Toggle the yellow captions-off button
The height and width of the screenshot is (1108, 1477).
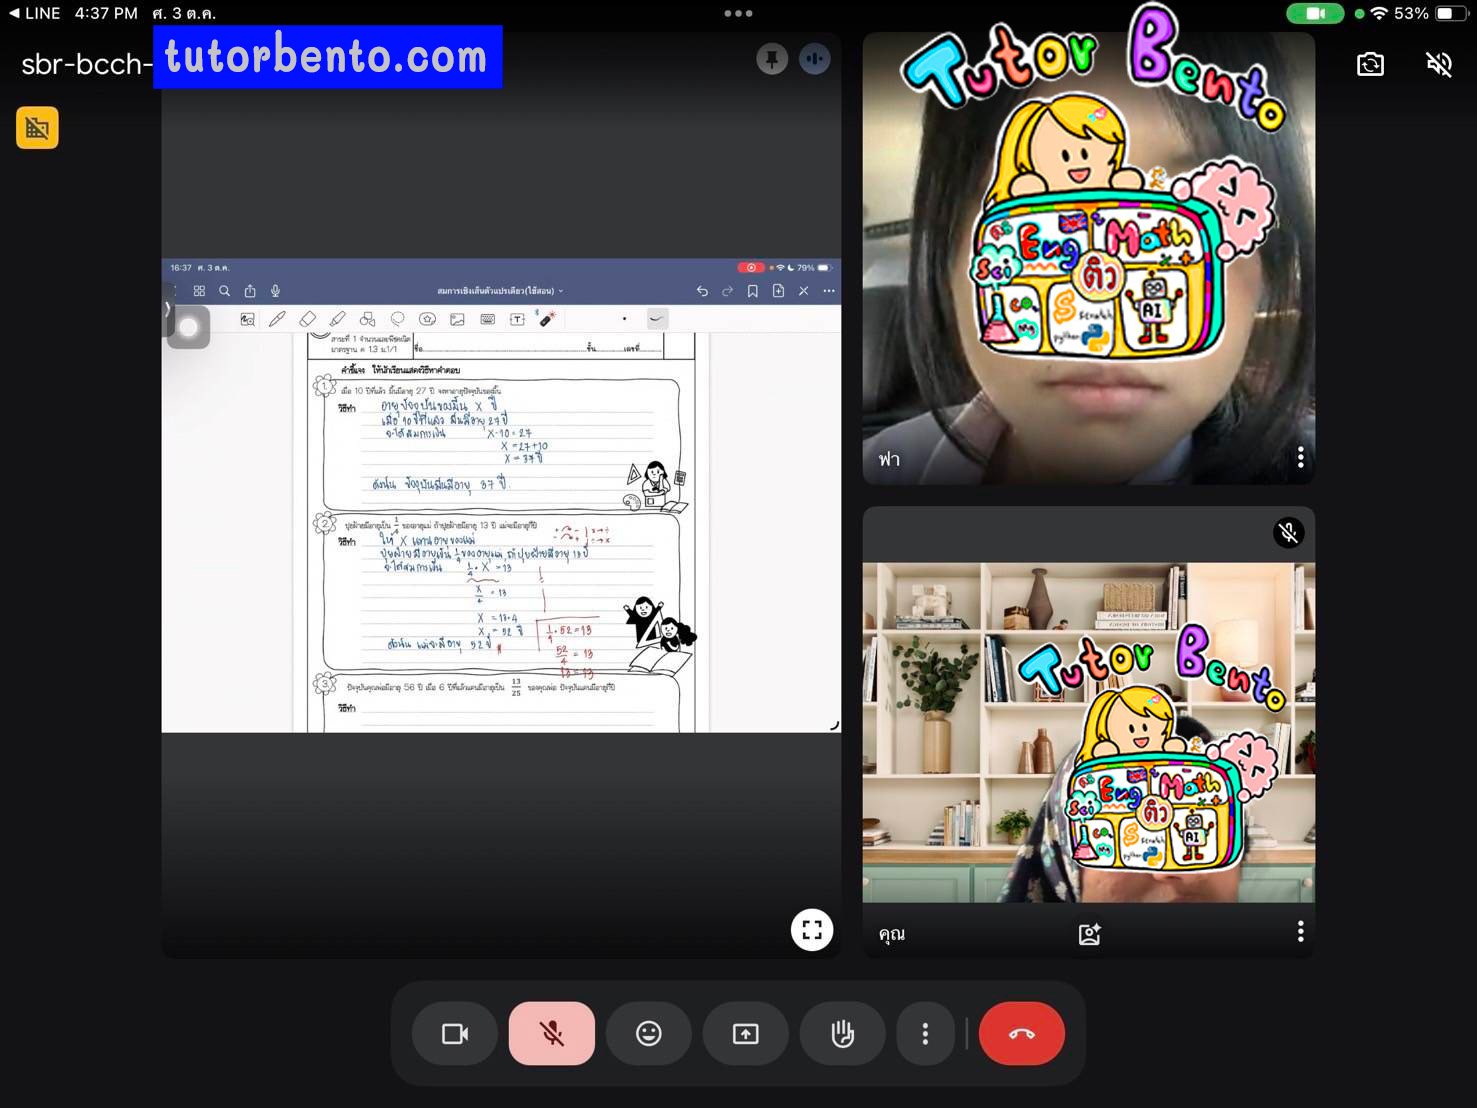tap(37, 128)
